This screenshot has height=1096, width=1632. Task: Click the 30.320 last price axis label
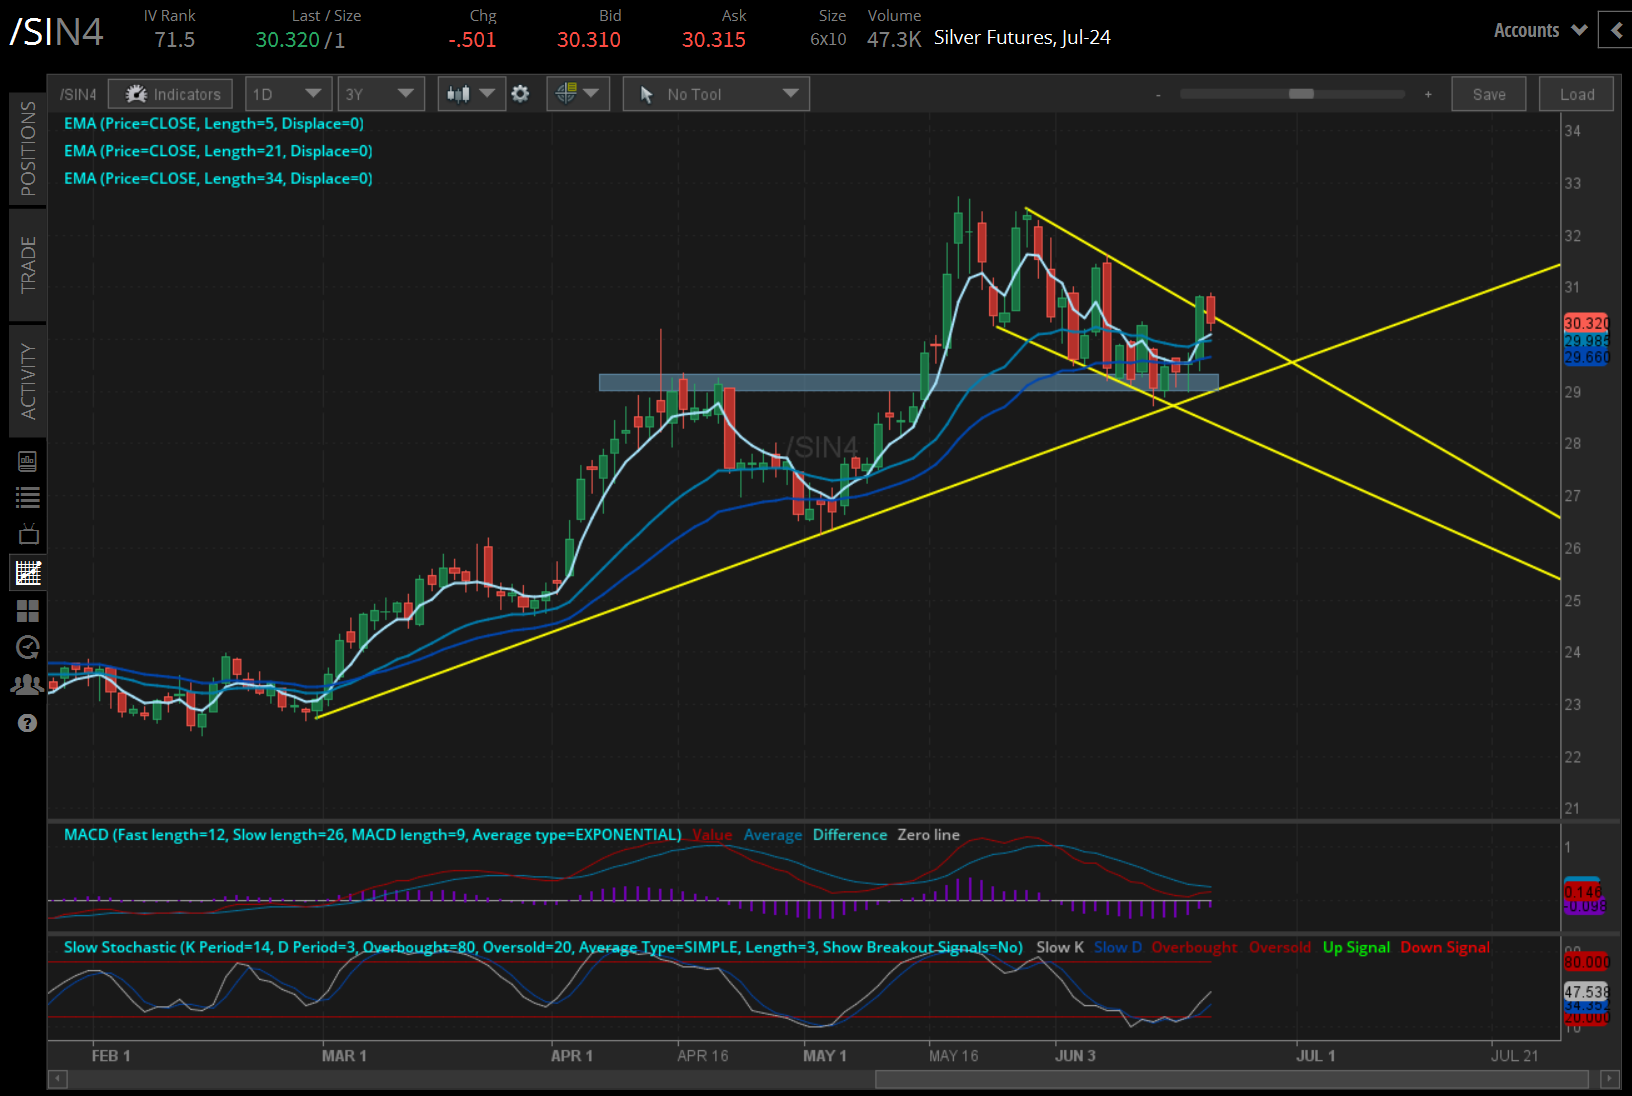tap(1586, 323)
